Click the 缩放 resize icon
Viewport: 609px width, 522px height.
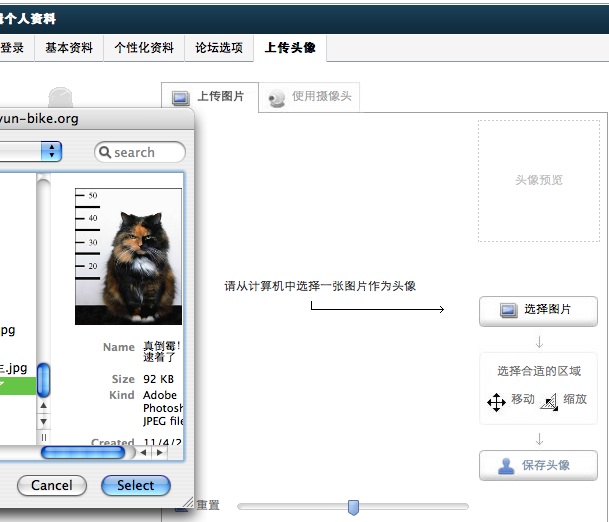[549, 402]
